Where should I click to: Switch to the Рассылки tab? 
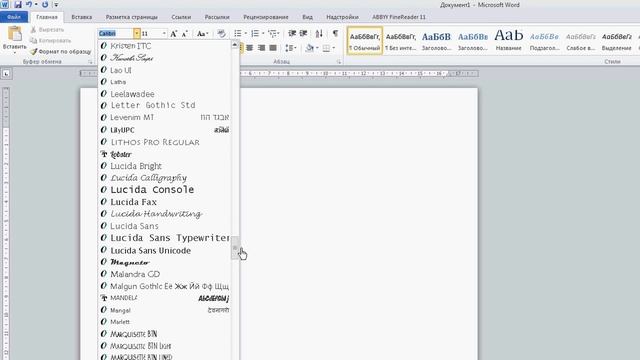(x=217, y=17)
